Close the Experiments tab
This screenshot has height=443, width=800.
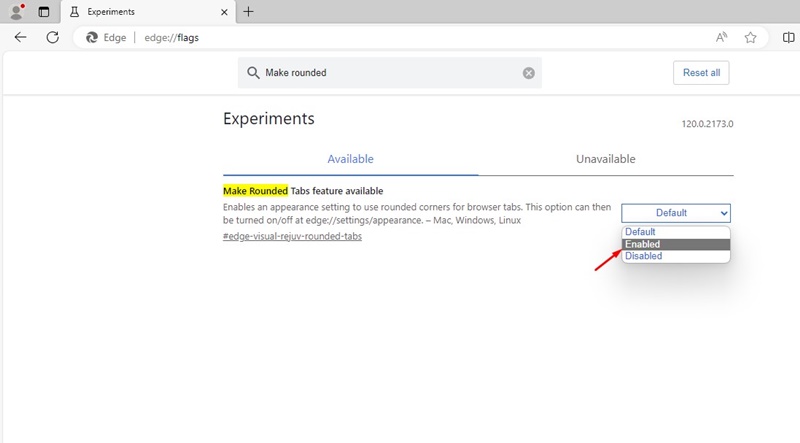point(224,12)
